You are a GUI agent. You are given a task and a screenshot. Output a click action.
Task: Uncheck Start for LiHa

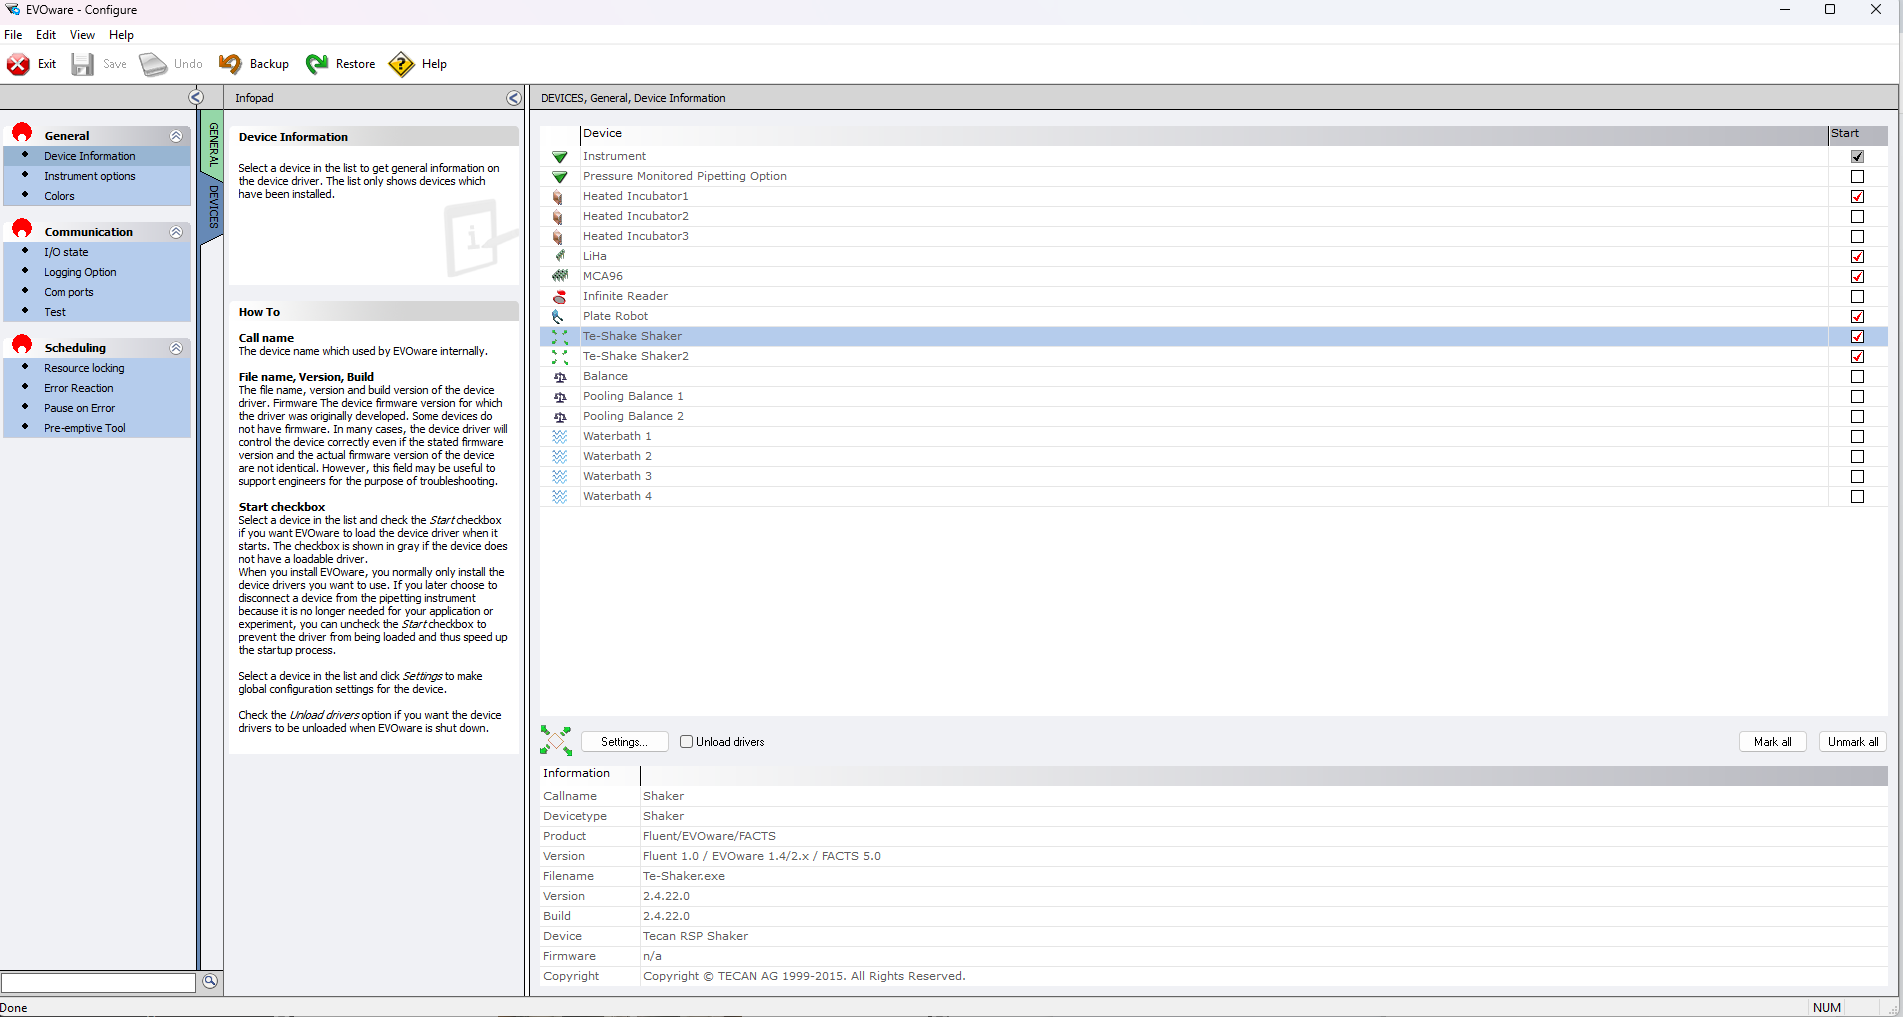[x=1857, y=256]
